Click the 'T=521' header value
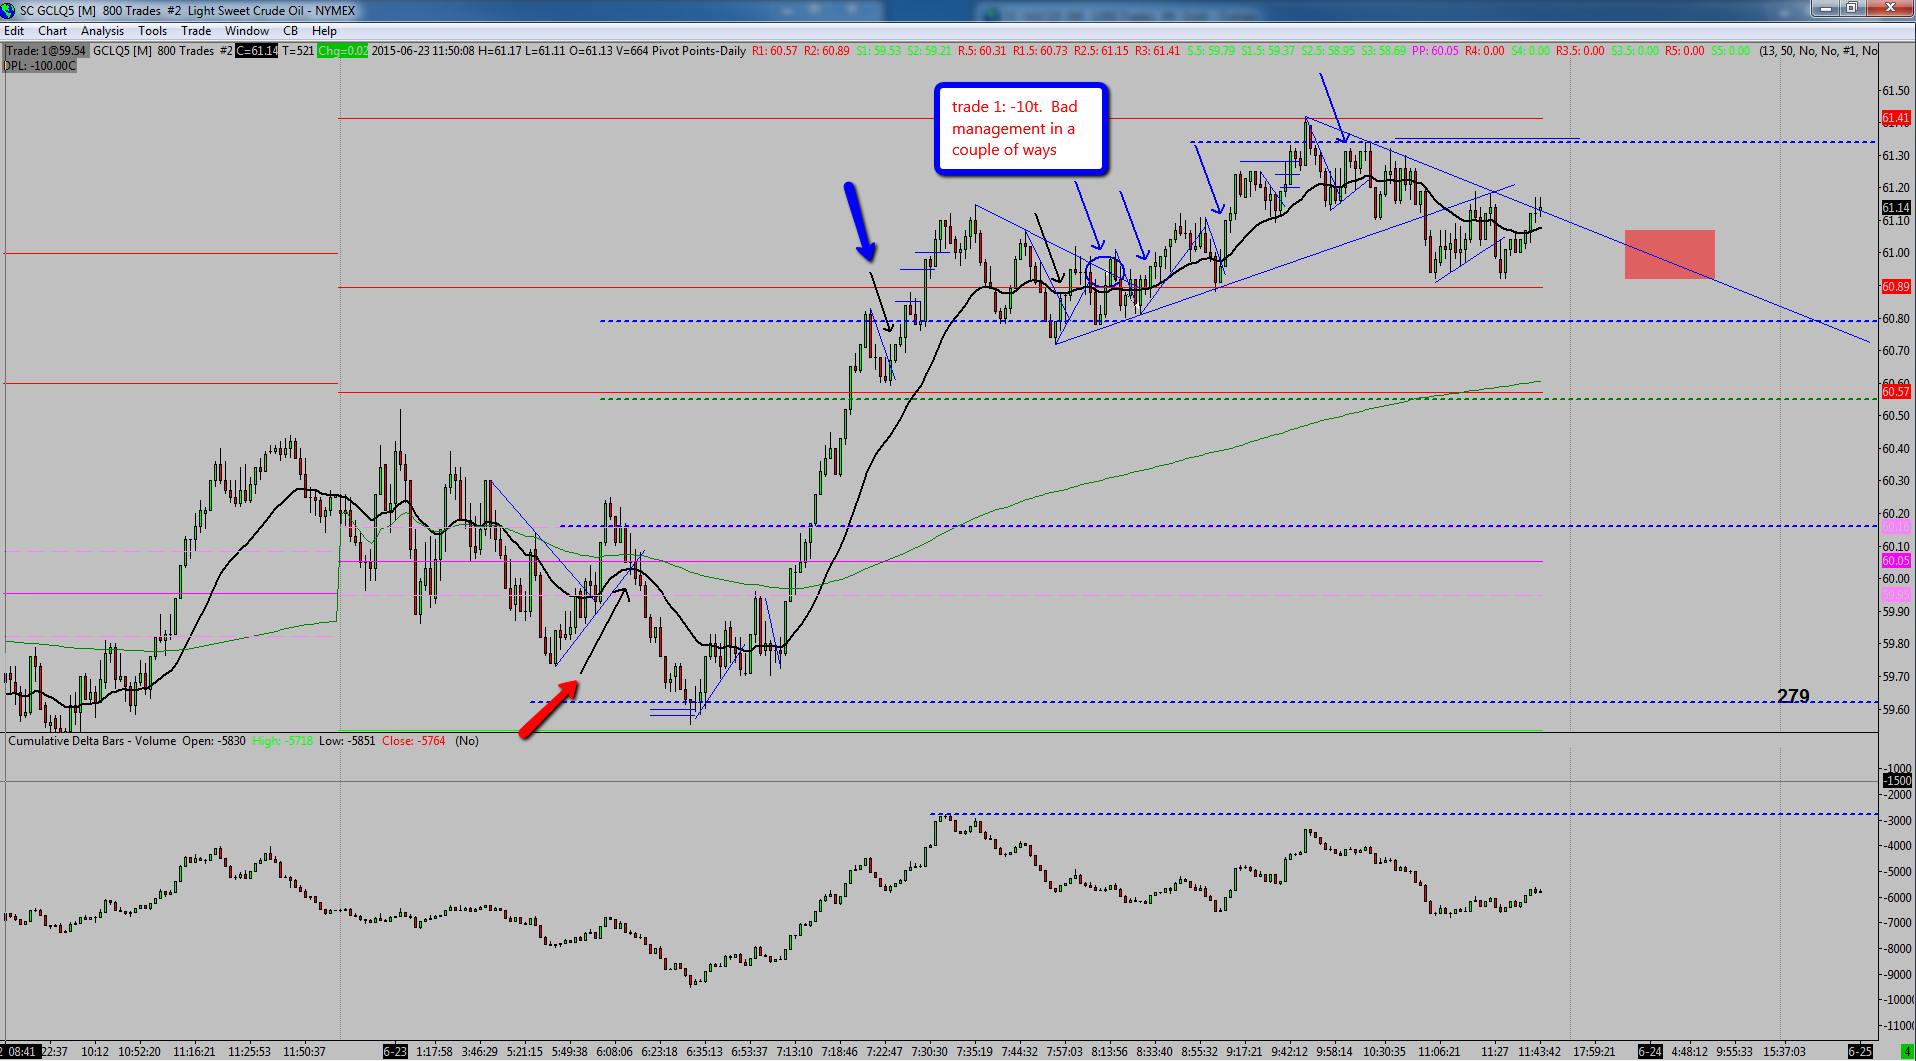 click(298, 51)
